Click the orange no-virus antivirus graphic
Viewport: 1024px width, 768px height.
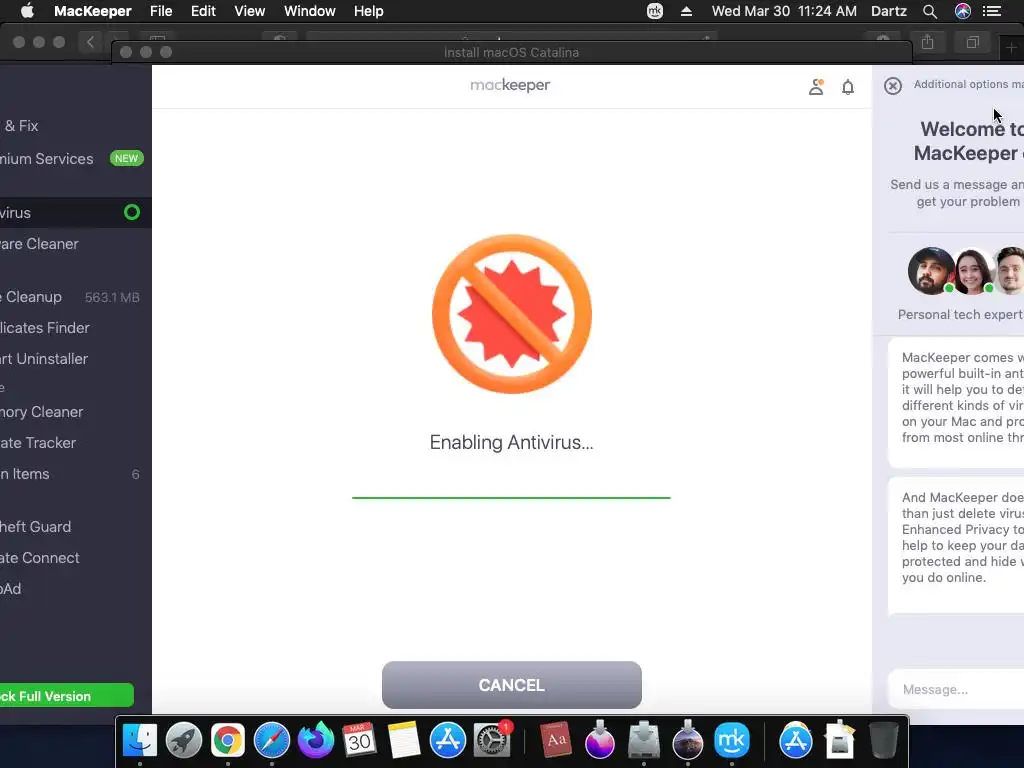pyautogui.click(x=512, y=314)
